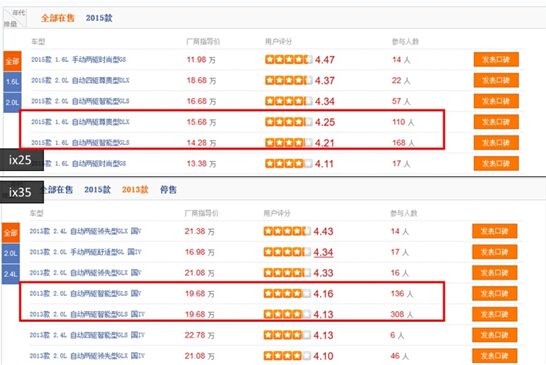Screen dimensions: 546x365
Task: Click the 11.98 万 price cell
Action: [201, 60]
